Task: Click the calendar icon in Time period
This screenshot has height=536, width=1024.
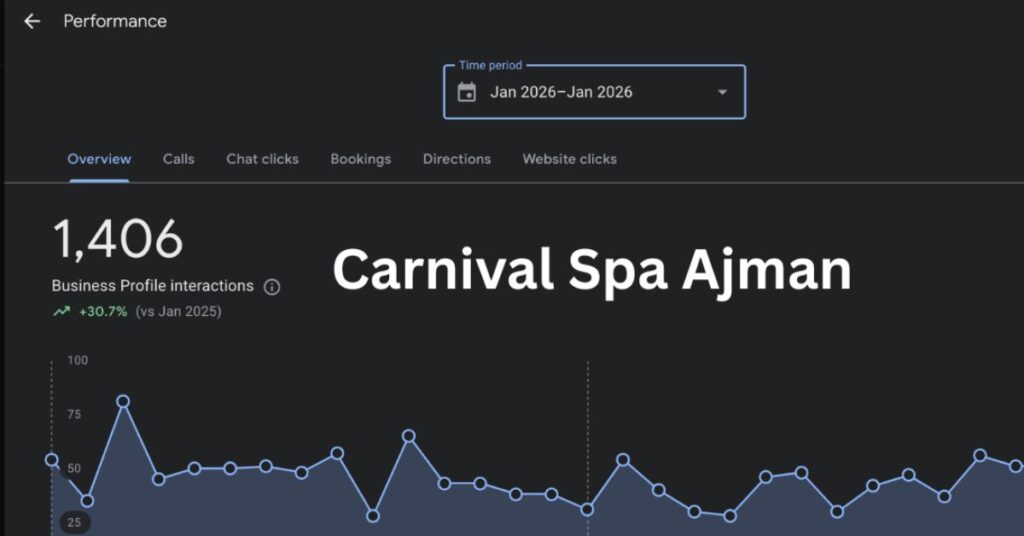Action: click(x=466, y=92)
